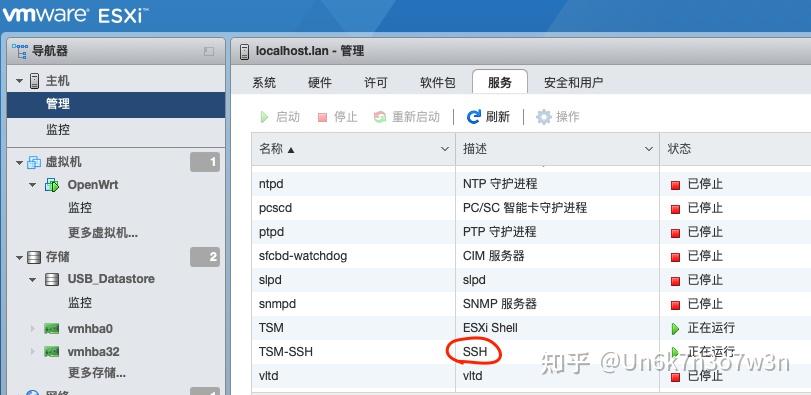Collapse the 主机 tree node
Image resolution: width=811 pixels, height=395 pixels.
pos(20,81)
